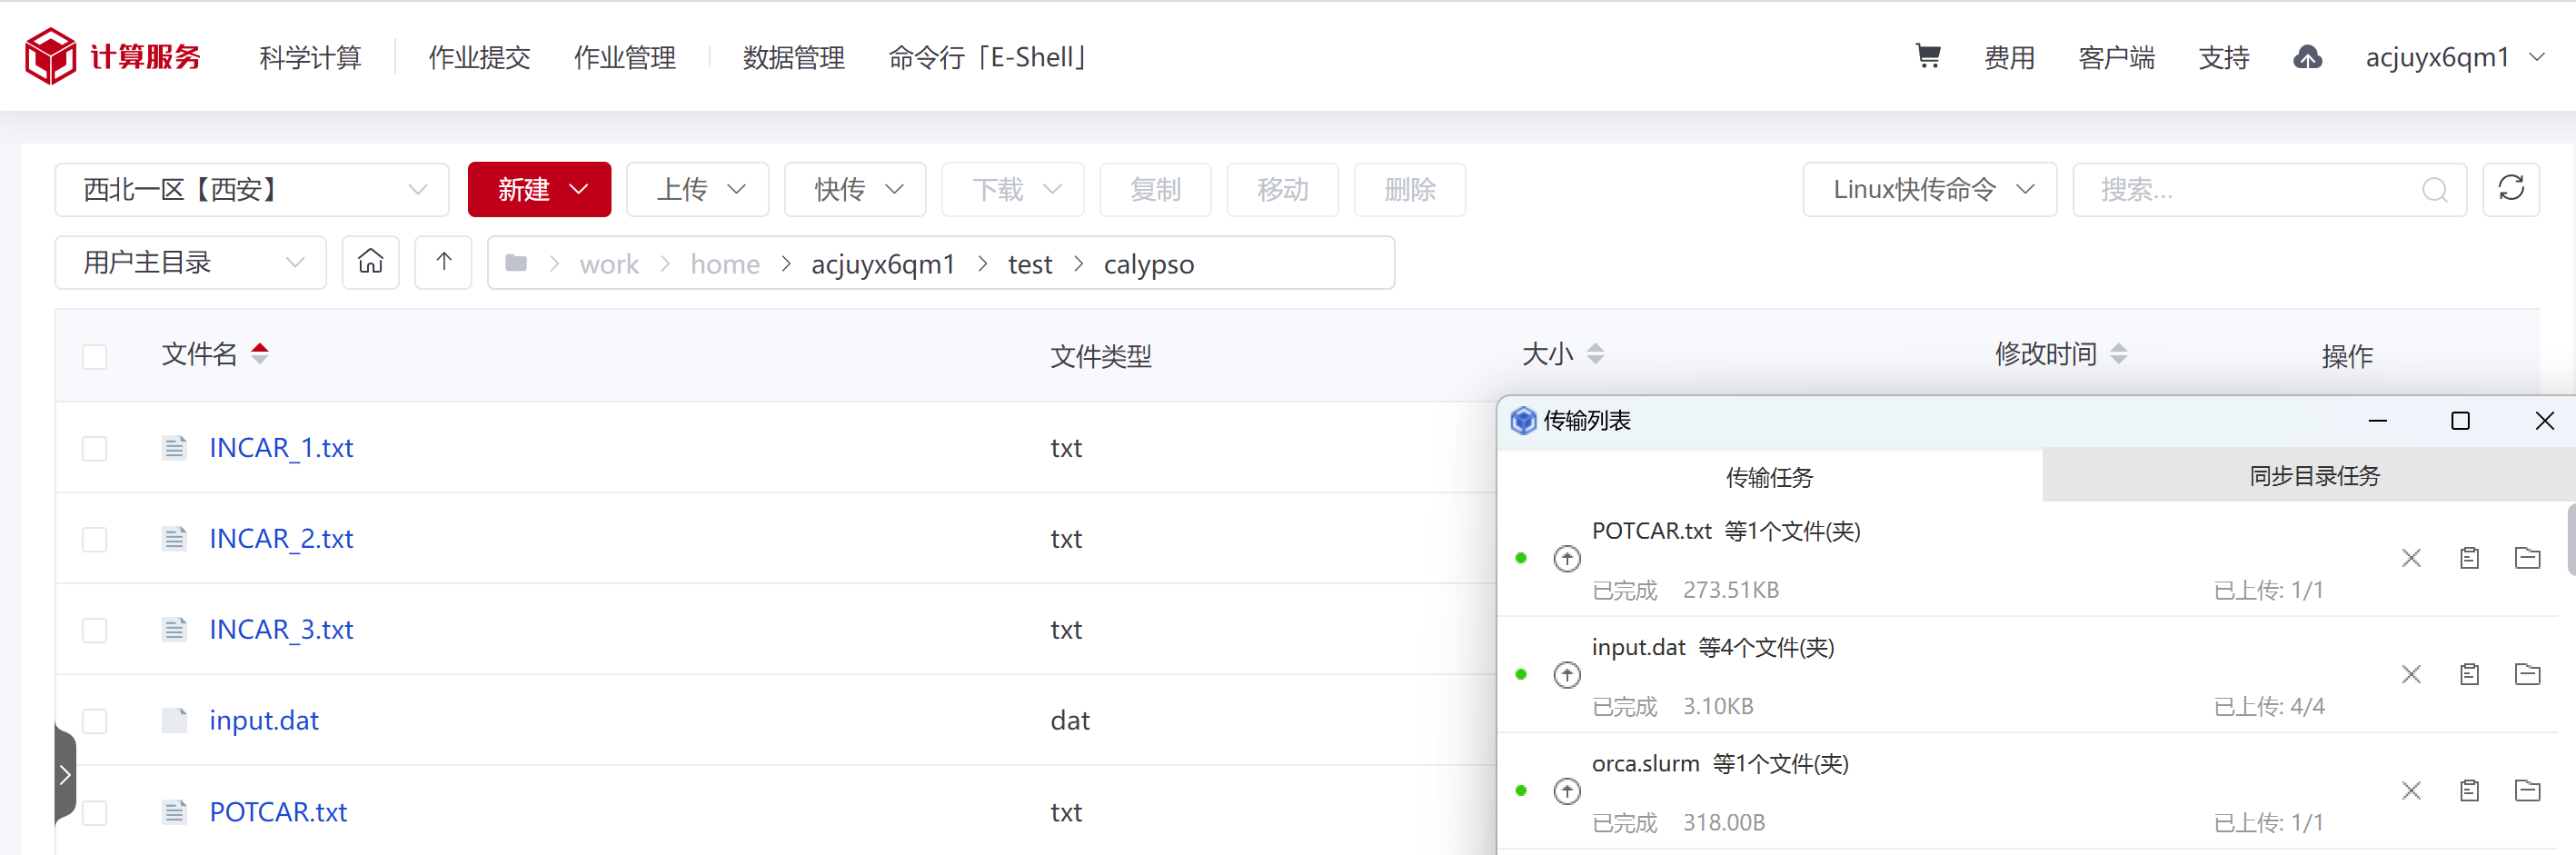The image size is (2576, 855).
Task: Check the INCAR_3.txt row checkbox
Action: 94,630
